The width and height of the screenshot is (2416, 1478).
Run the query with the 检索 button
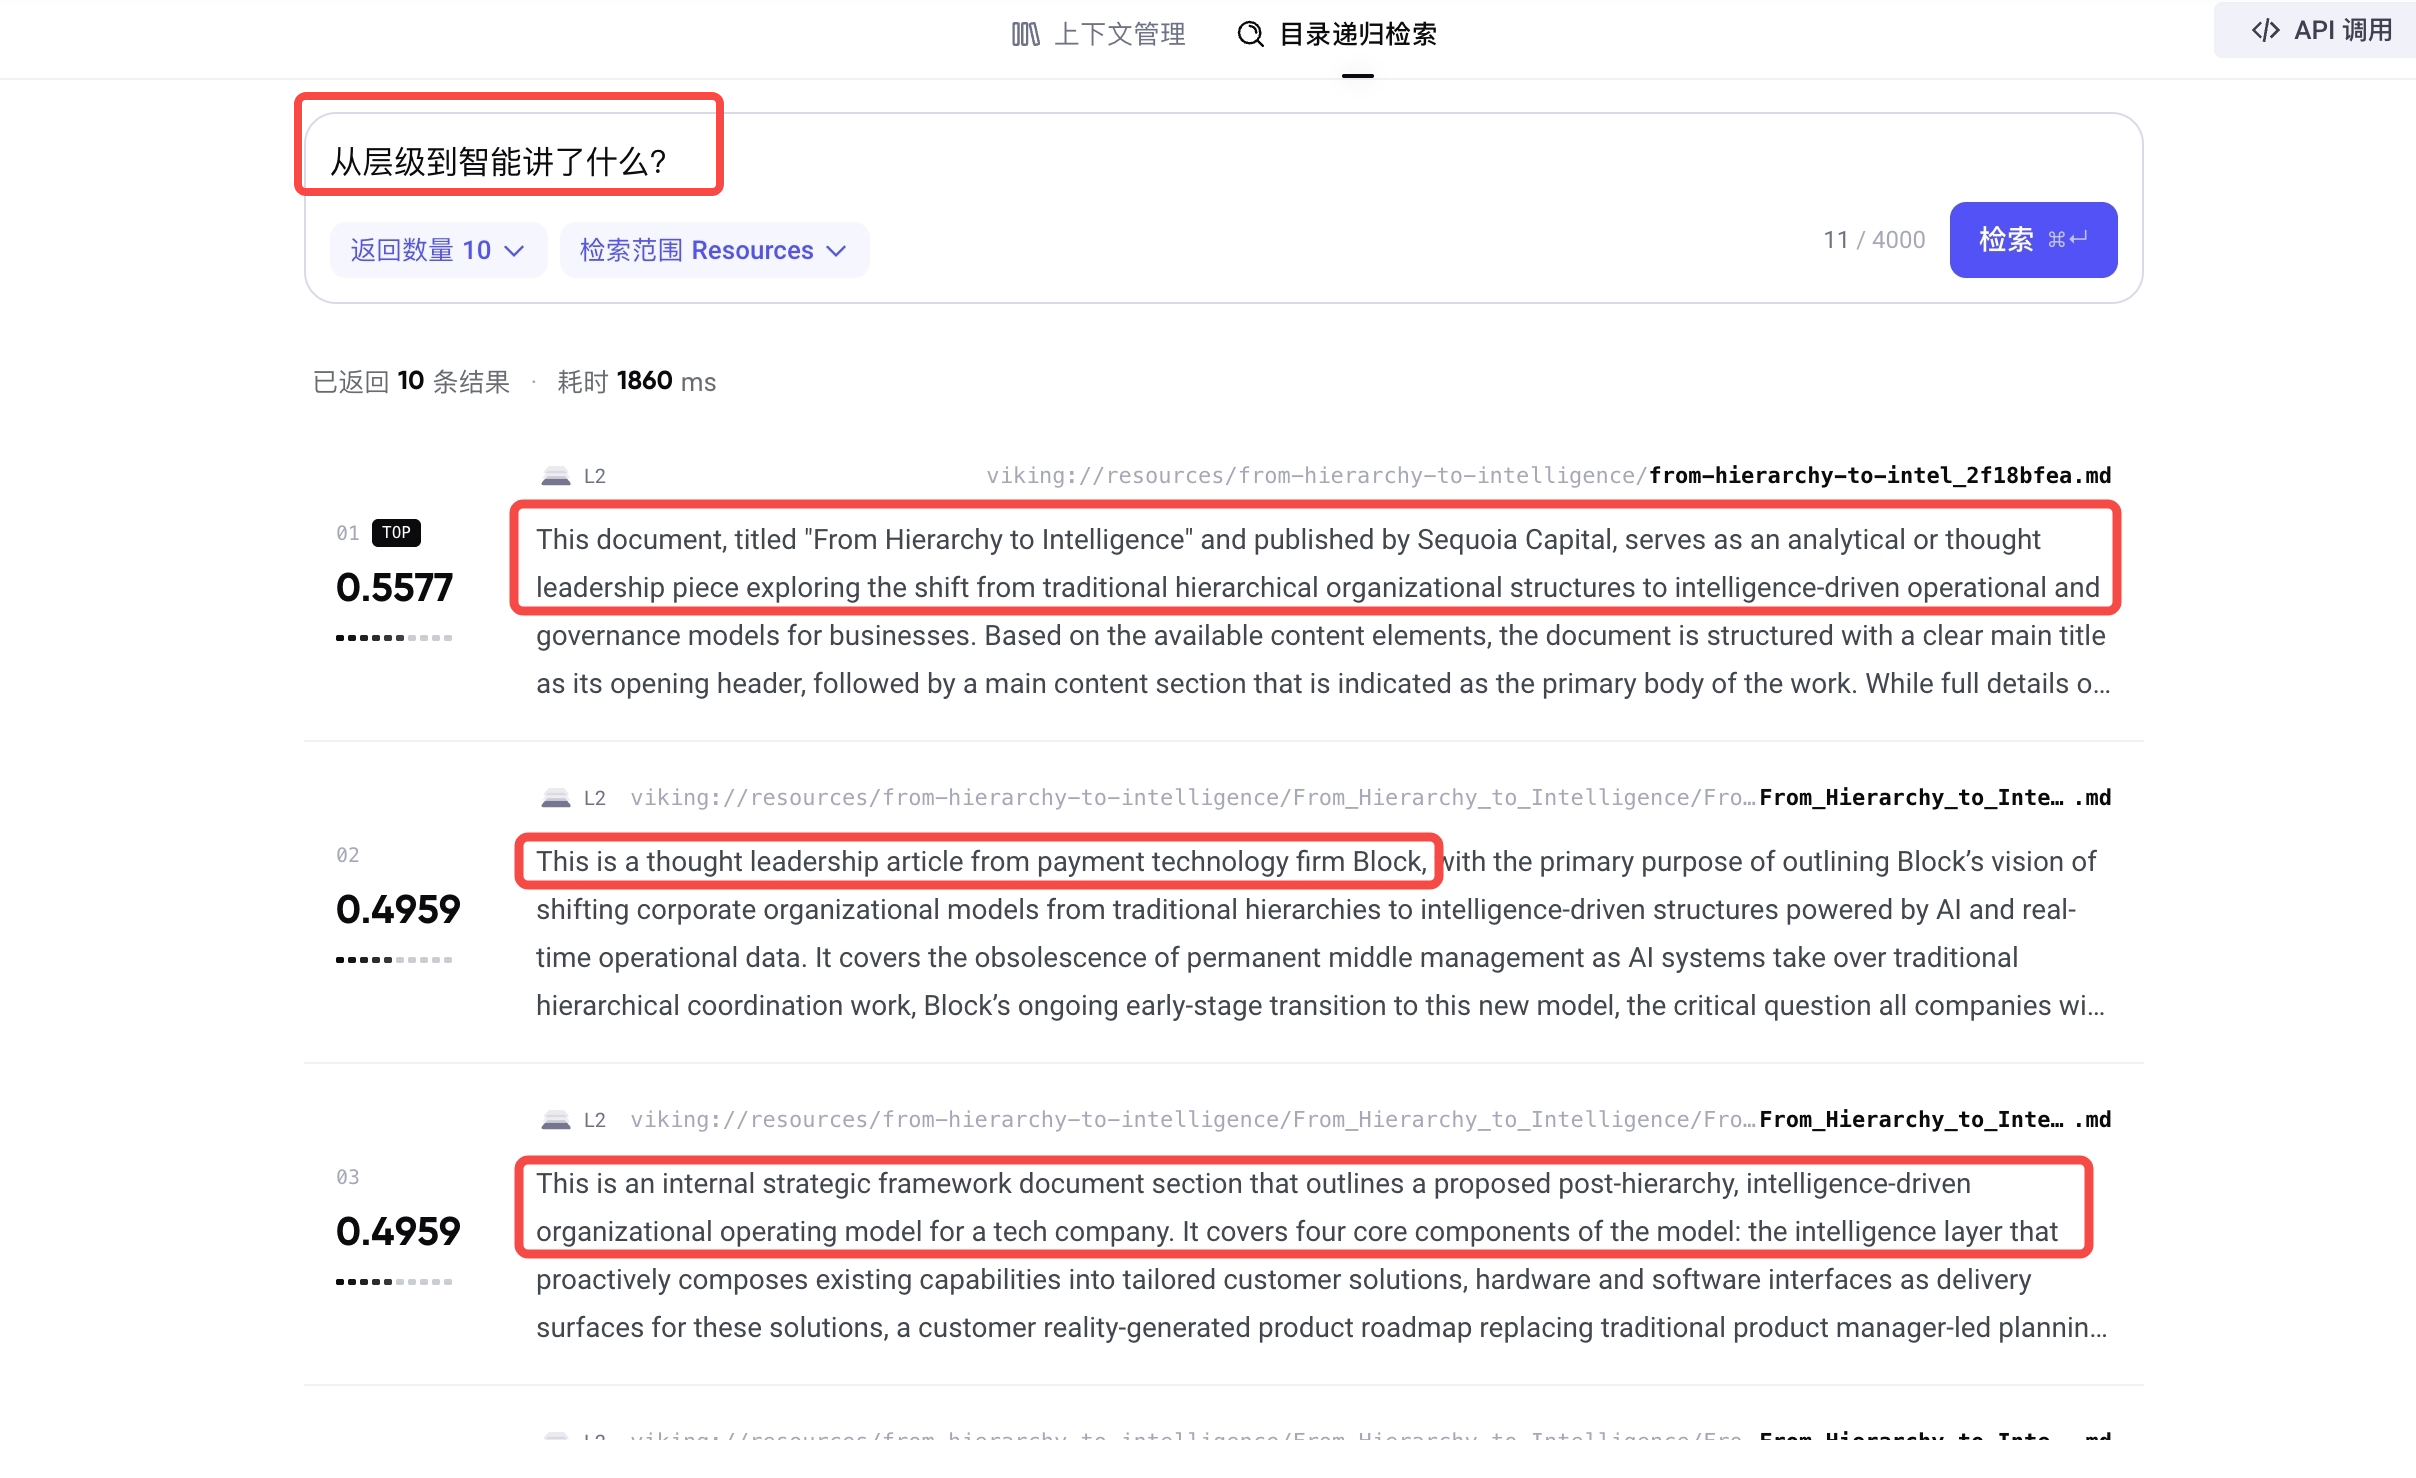[2033, 240]
